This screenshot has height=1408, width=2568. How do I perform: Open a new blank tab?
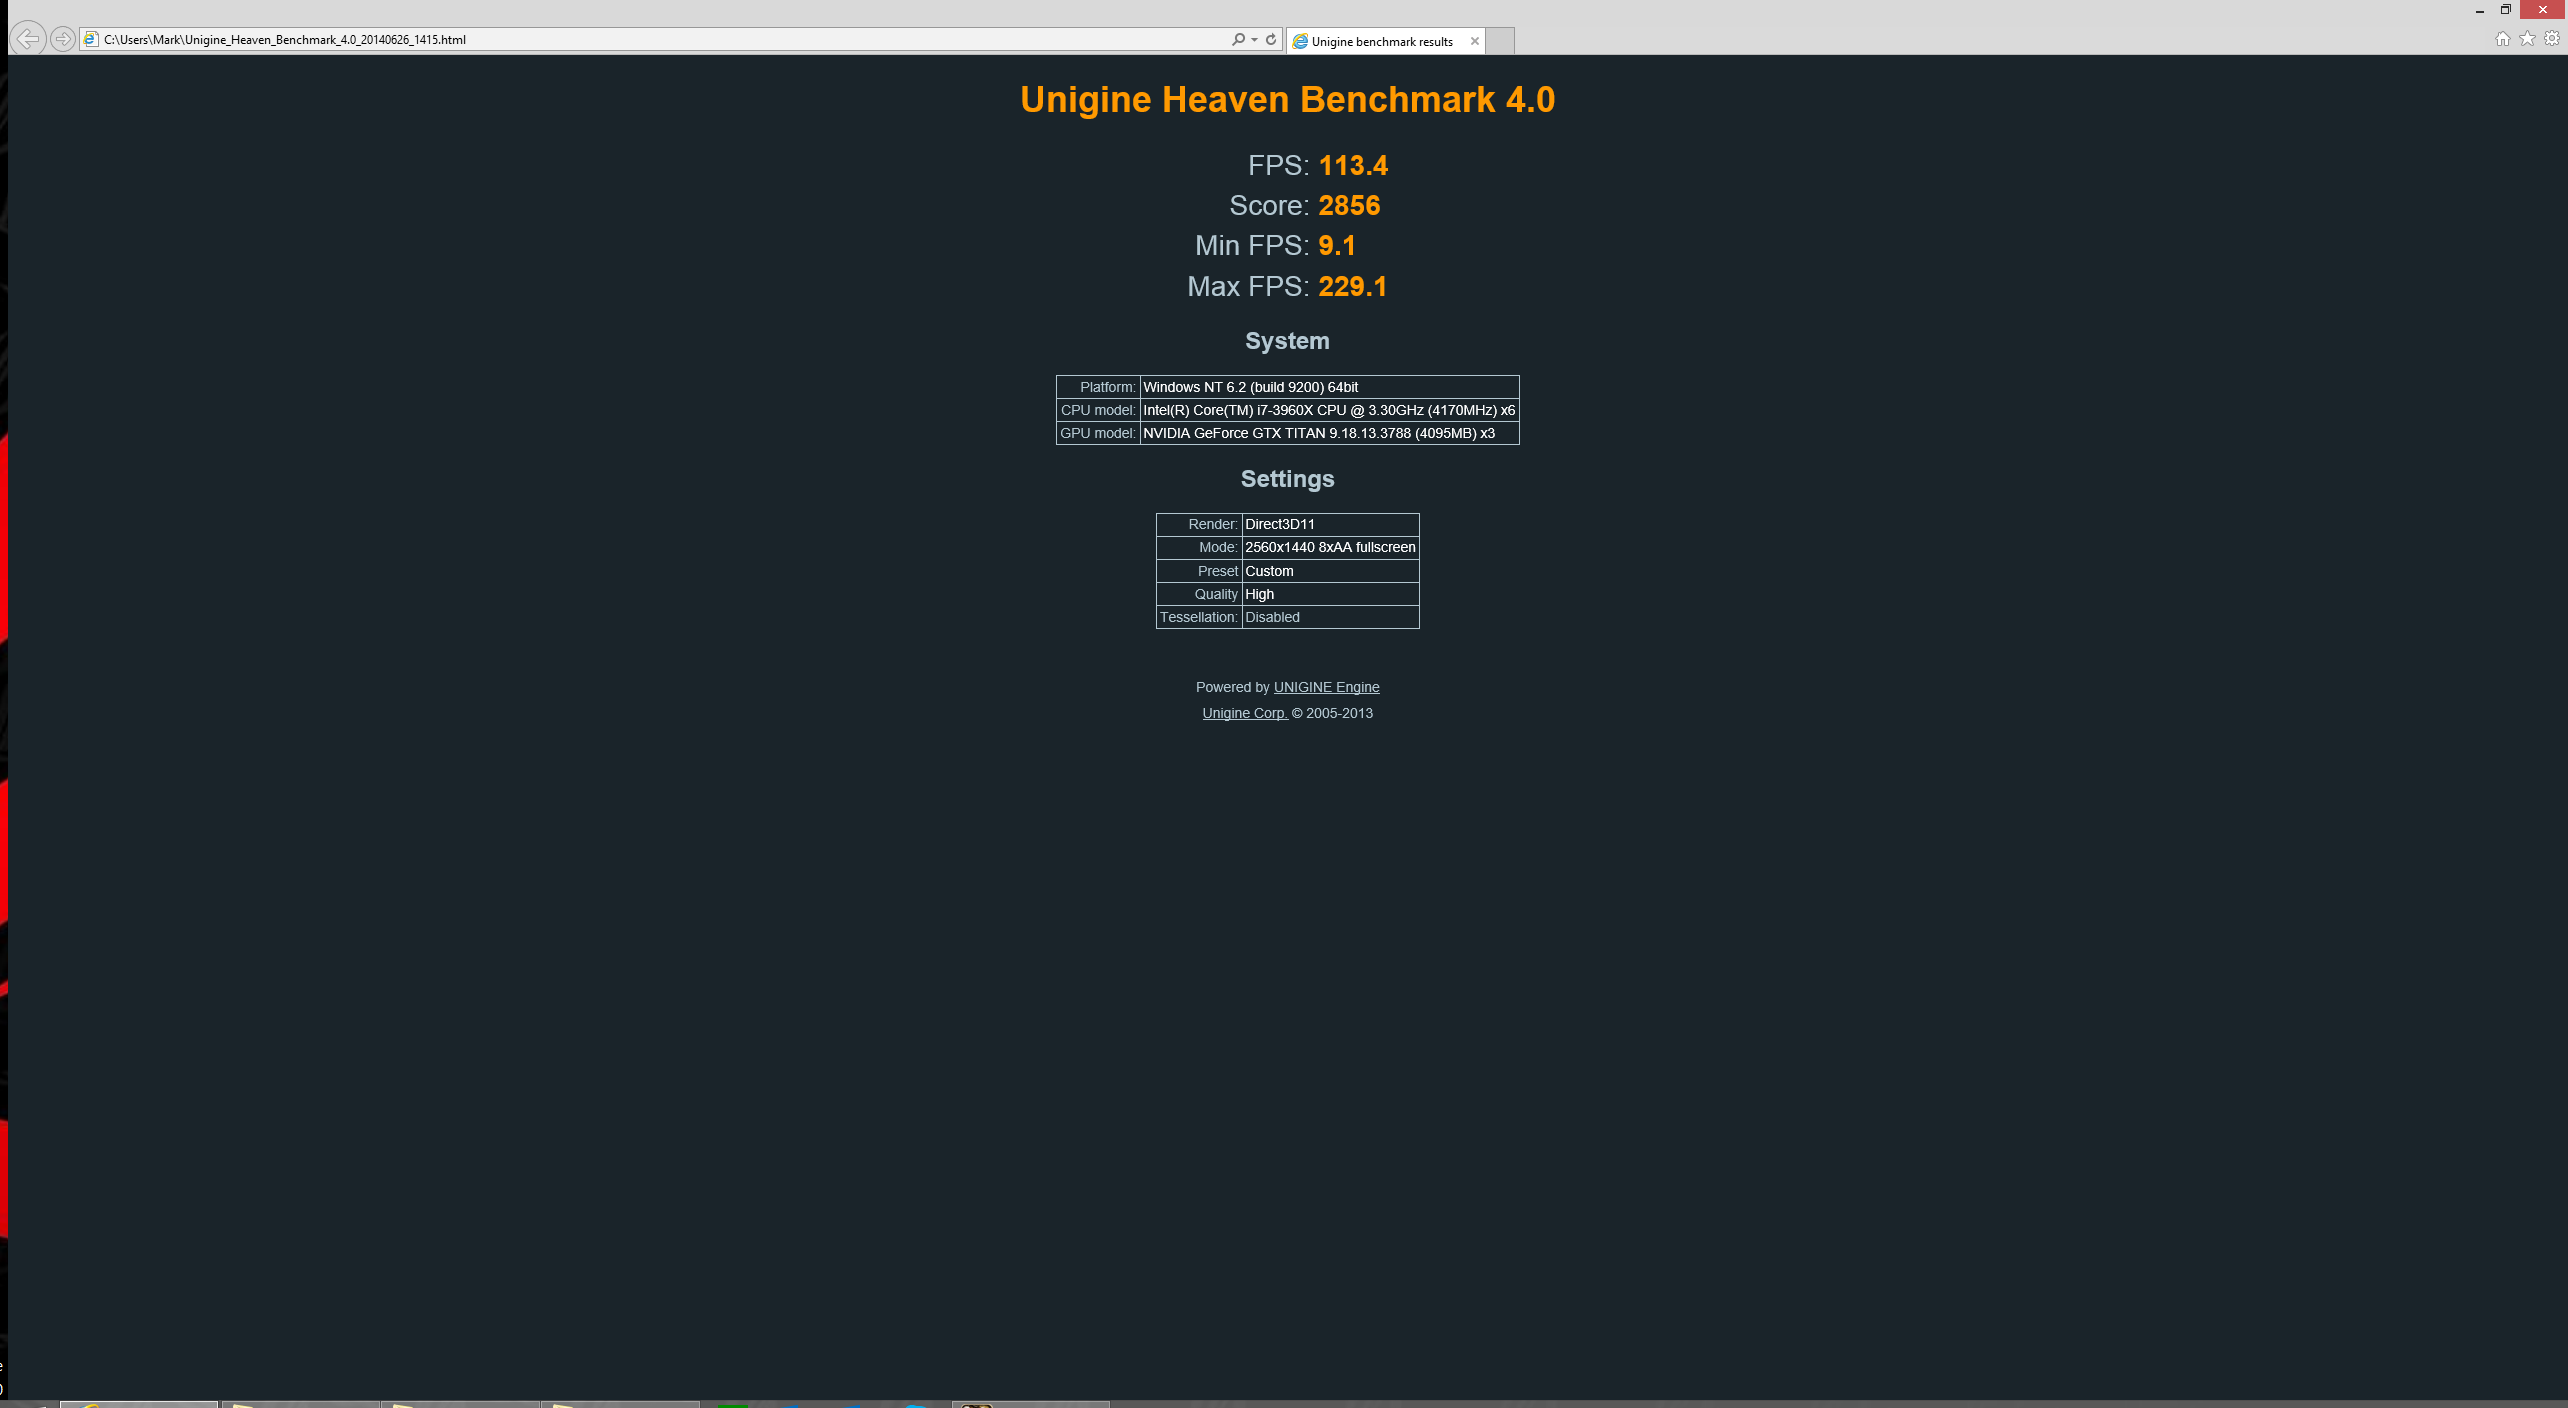[1500, 41]
